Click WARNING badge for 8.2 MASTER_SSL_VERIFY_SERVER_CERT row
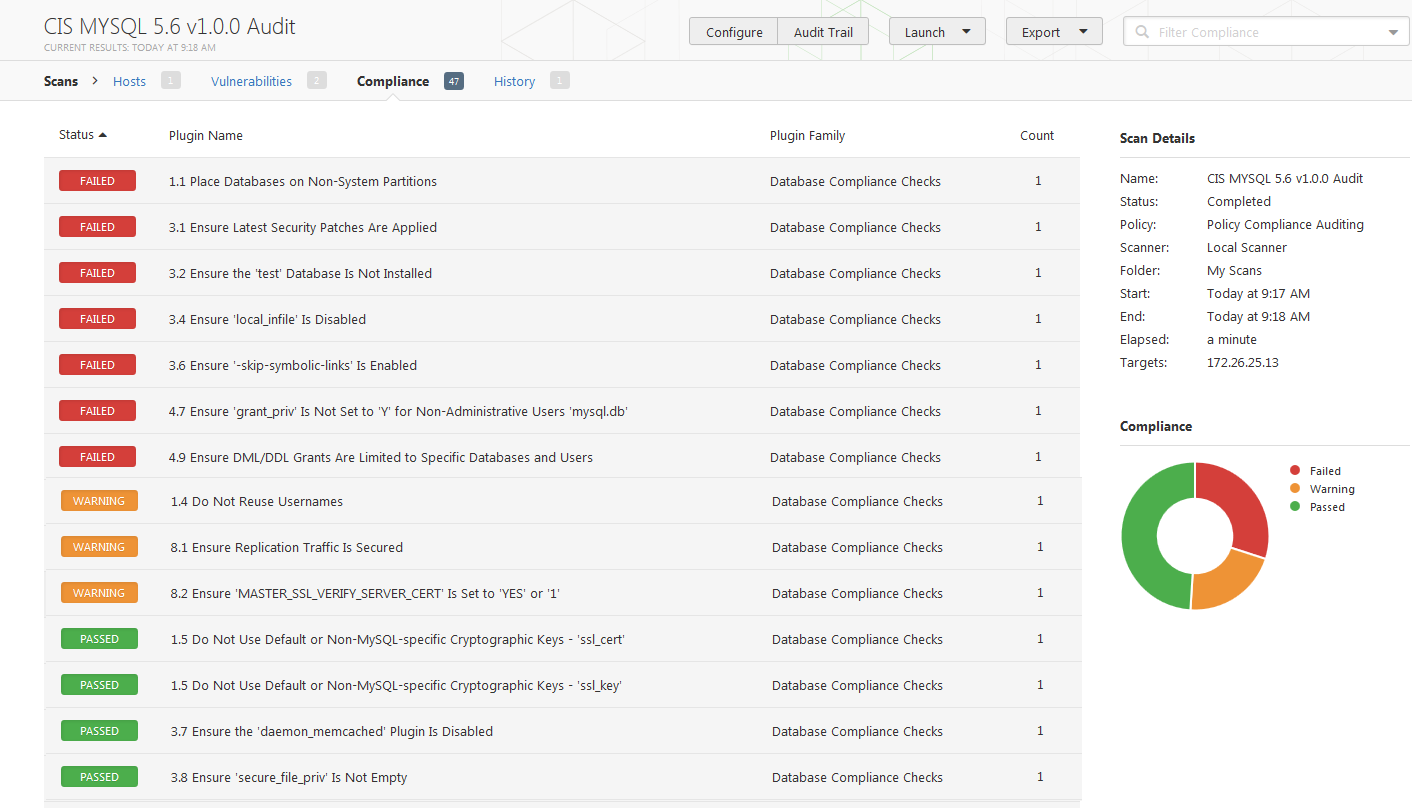This screenshot has height=808, width=1416. pyautogui.click(x=99, y=593)
